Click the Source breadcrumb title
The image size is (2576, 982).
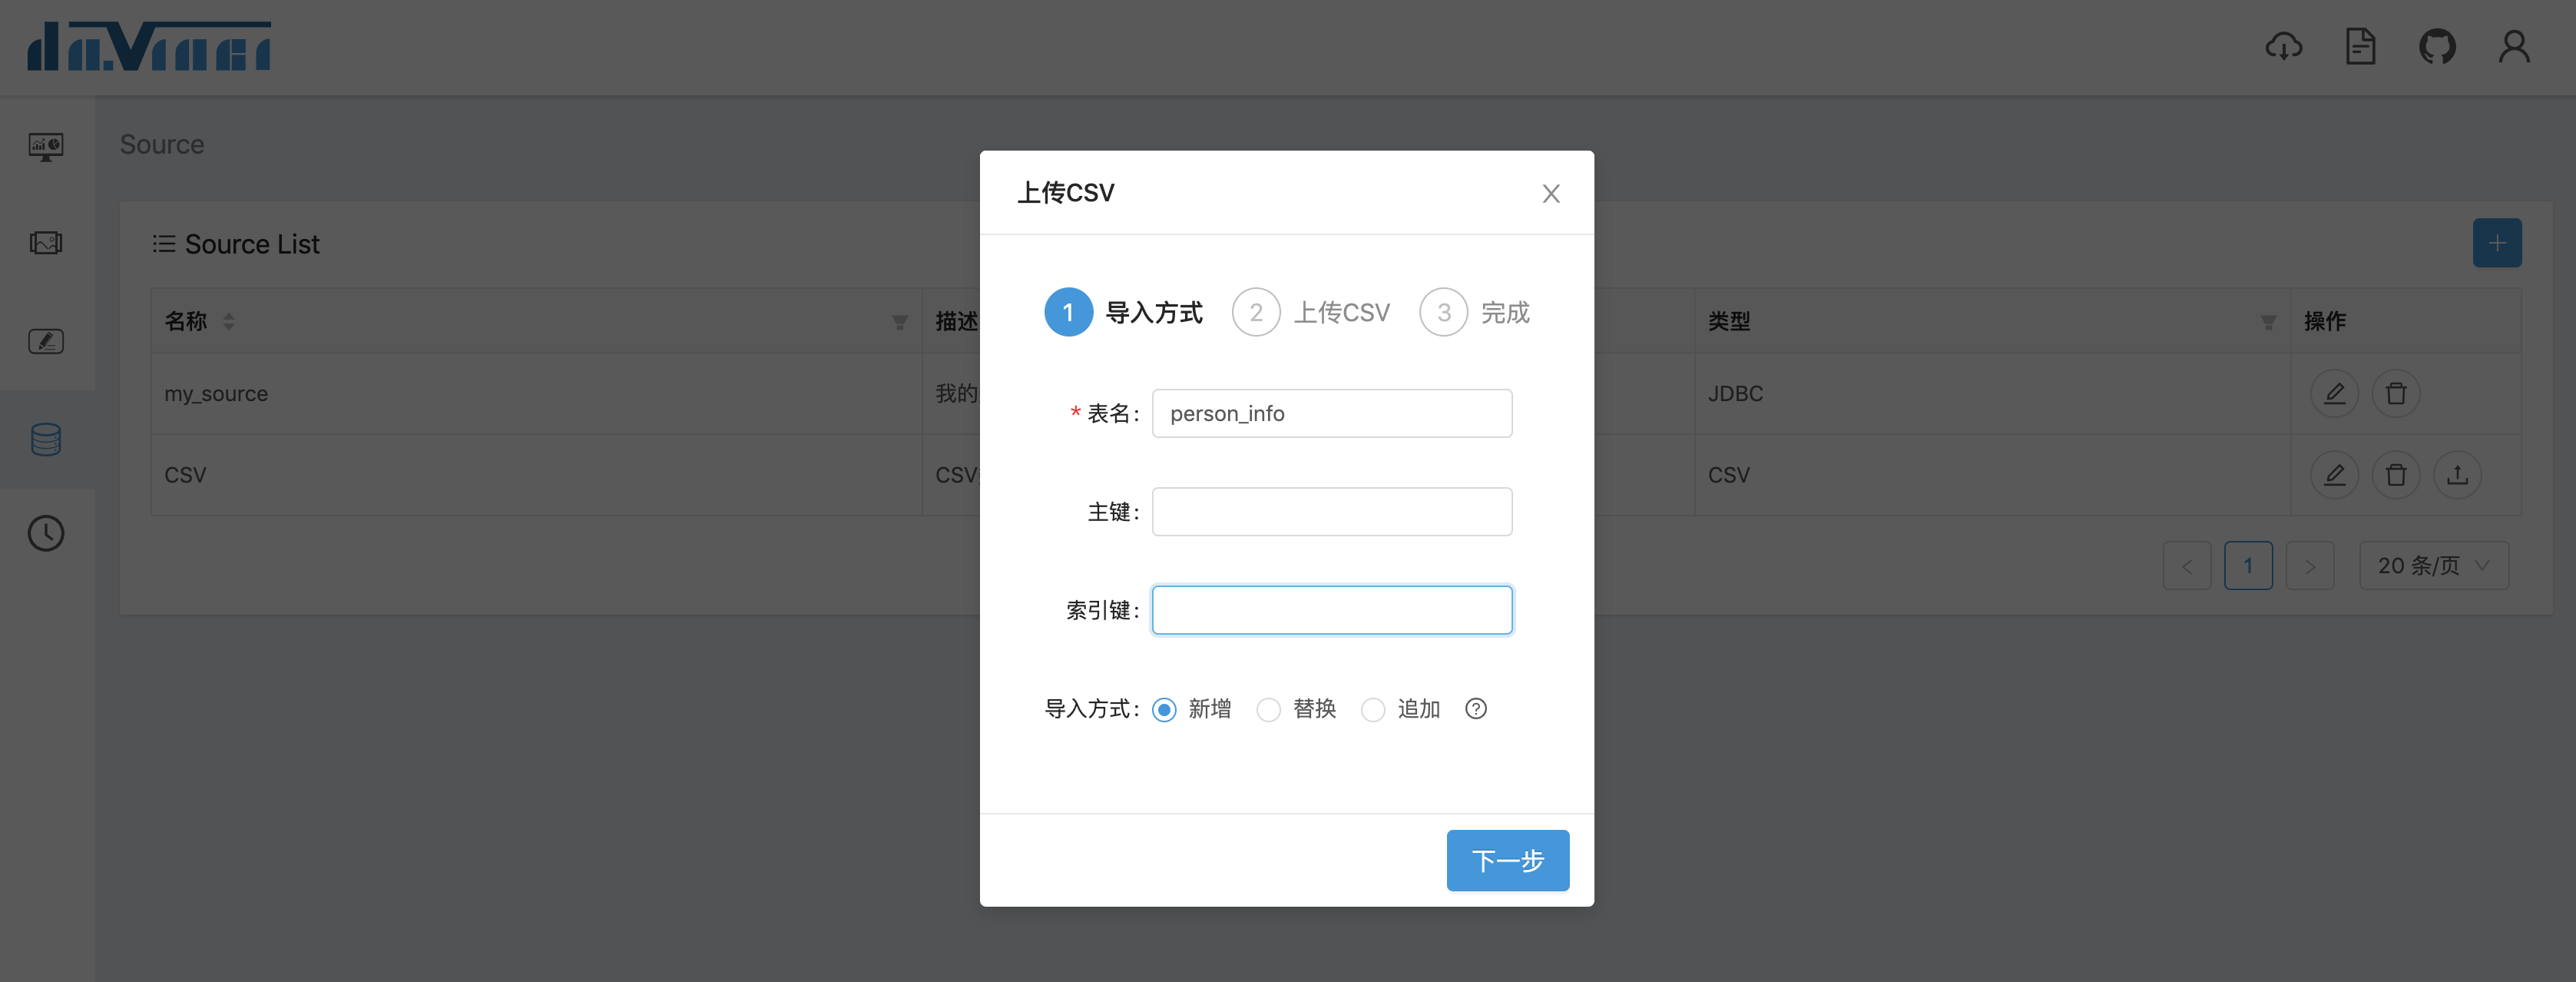point(162,145)
